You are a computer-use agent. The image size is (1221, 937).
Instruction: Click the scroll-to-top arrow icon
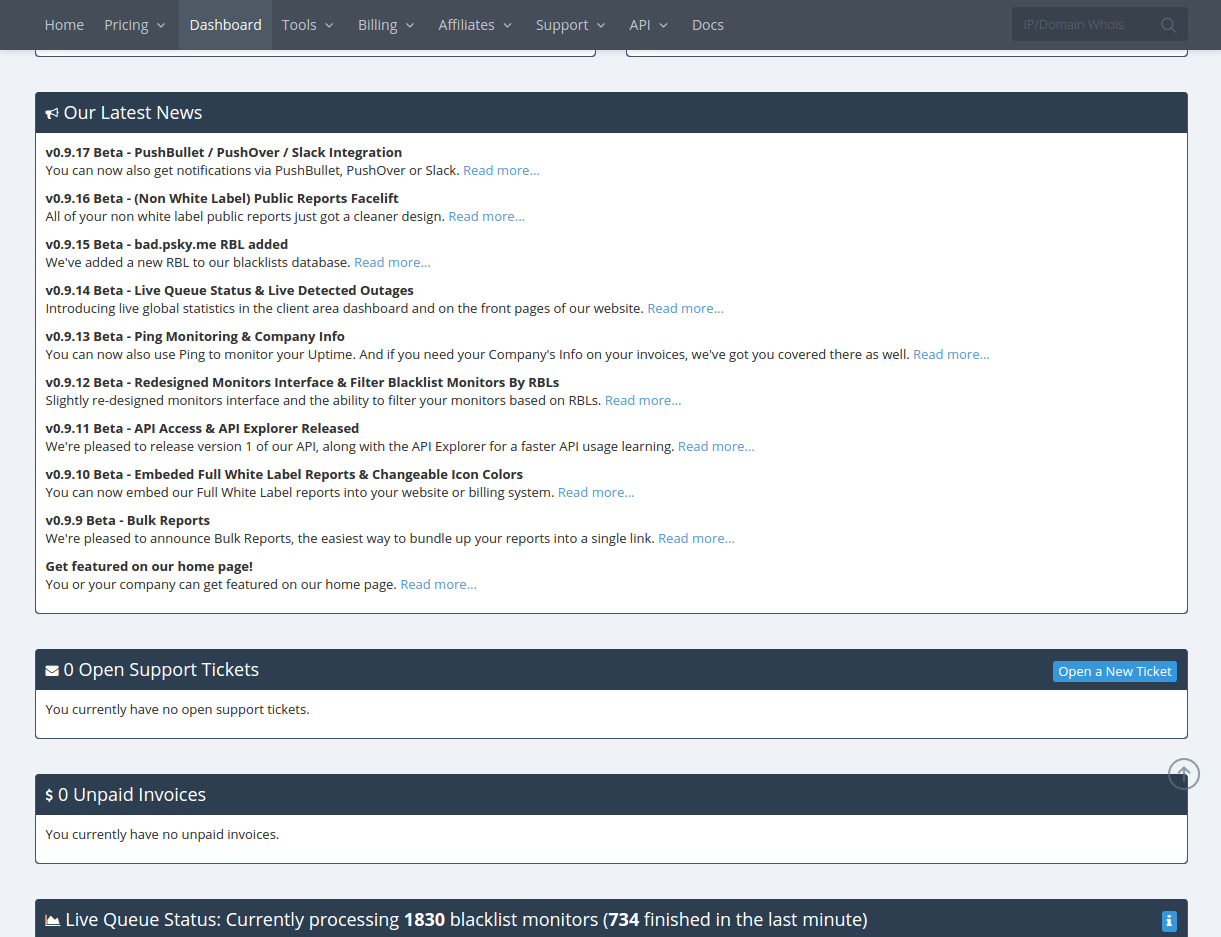click(1184, 773)
